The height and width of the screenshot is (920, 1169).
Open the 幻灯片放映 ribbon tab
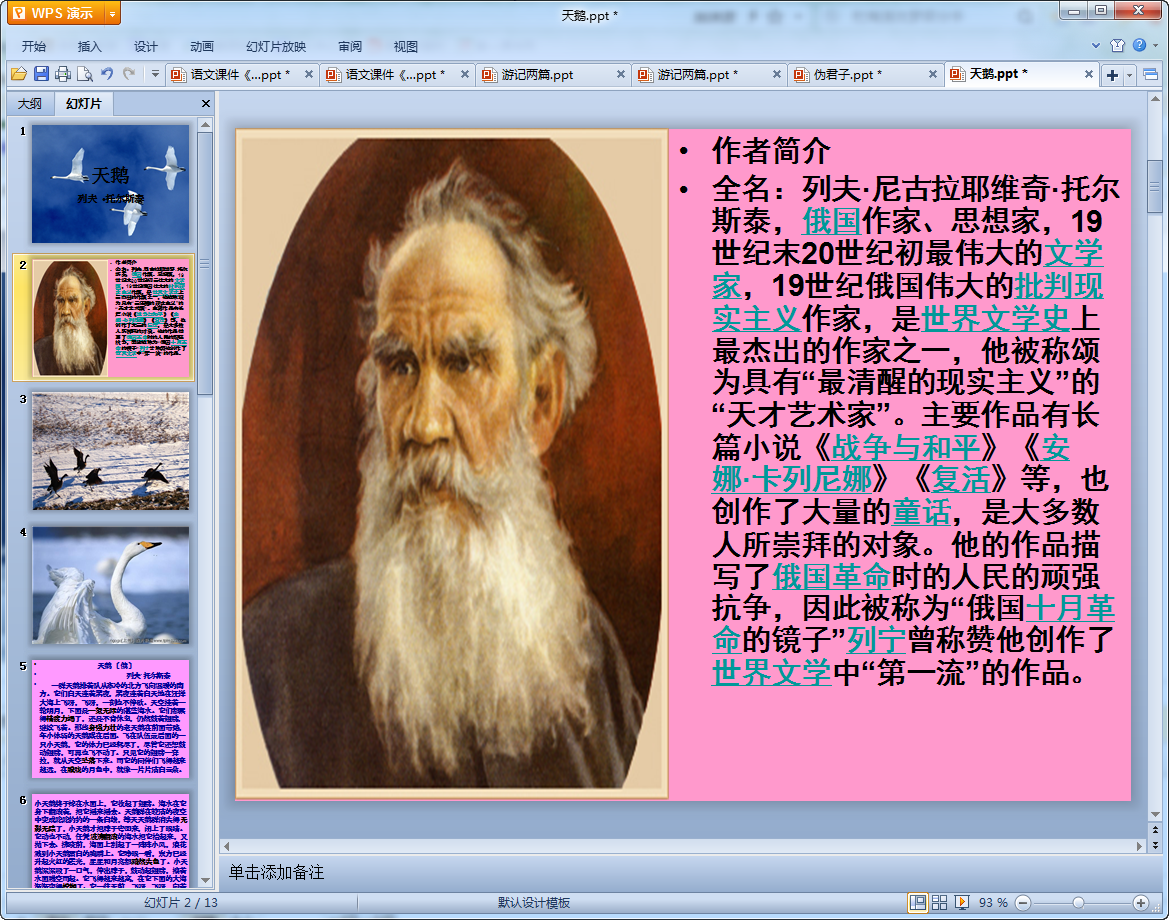point(276,46)
